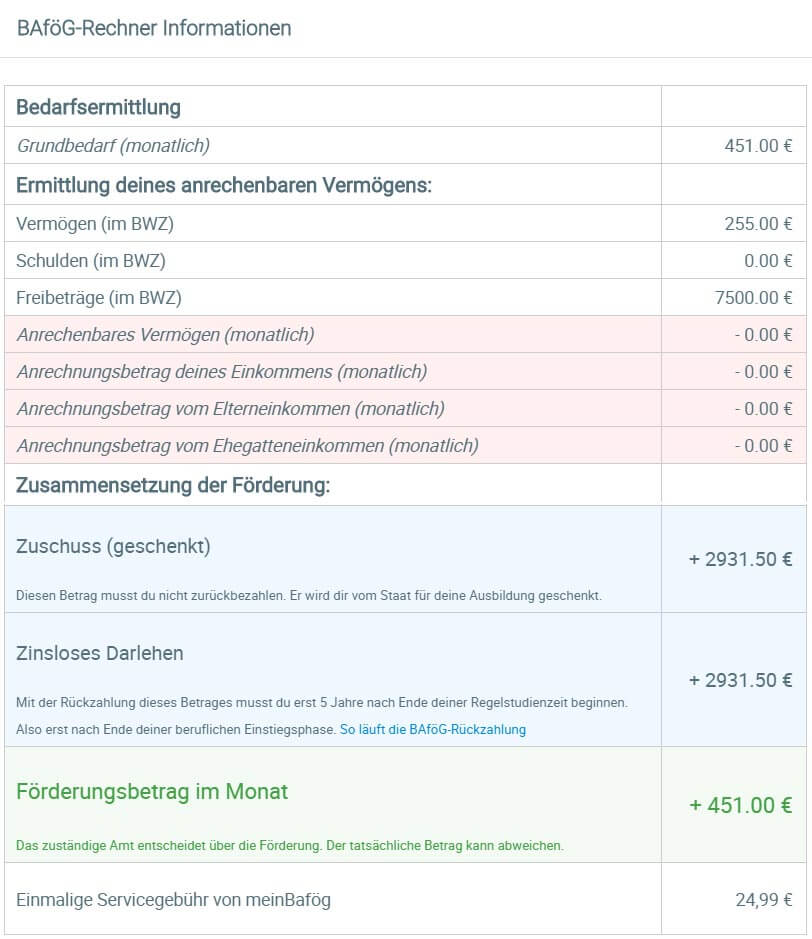Viewport: 812px width, 939px height.
Task: Select the 'Bedarfsermittlung' section header
Action: (98, 107)
